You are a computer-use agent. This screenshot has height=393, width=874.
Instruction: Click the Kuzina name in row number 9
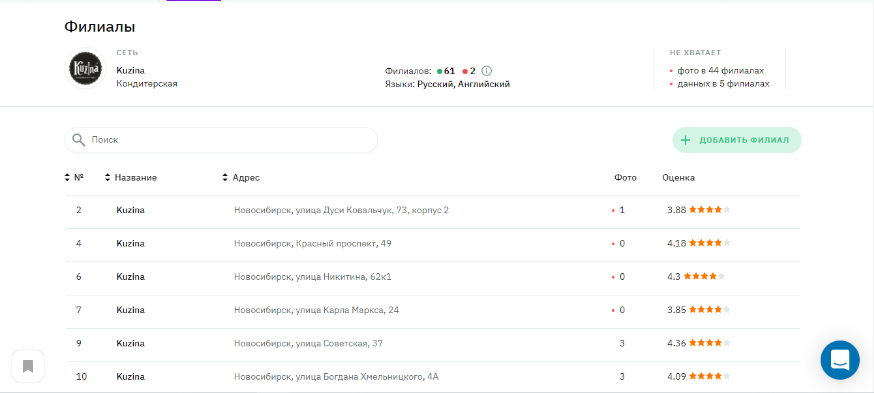tap(130, 343)
